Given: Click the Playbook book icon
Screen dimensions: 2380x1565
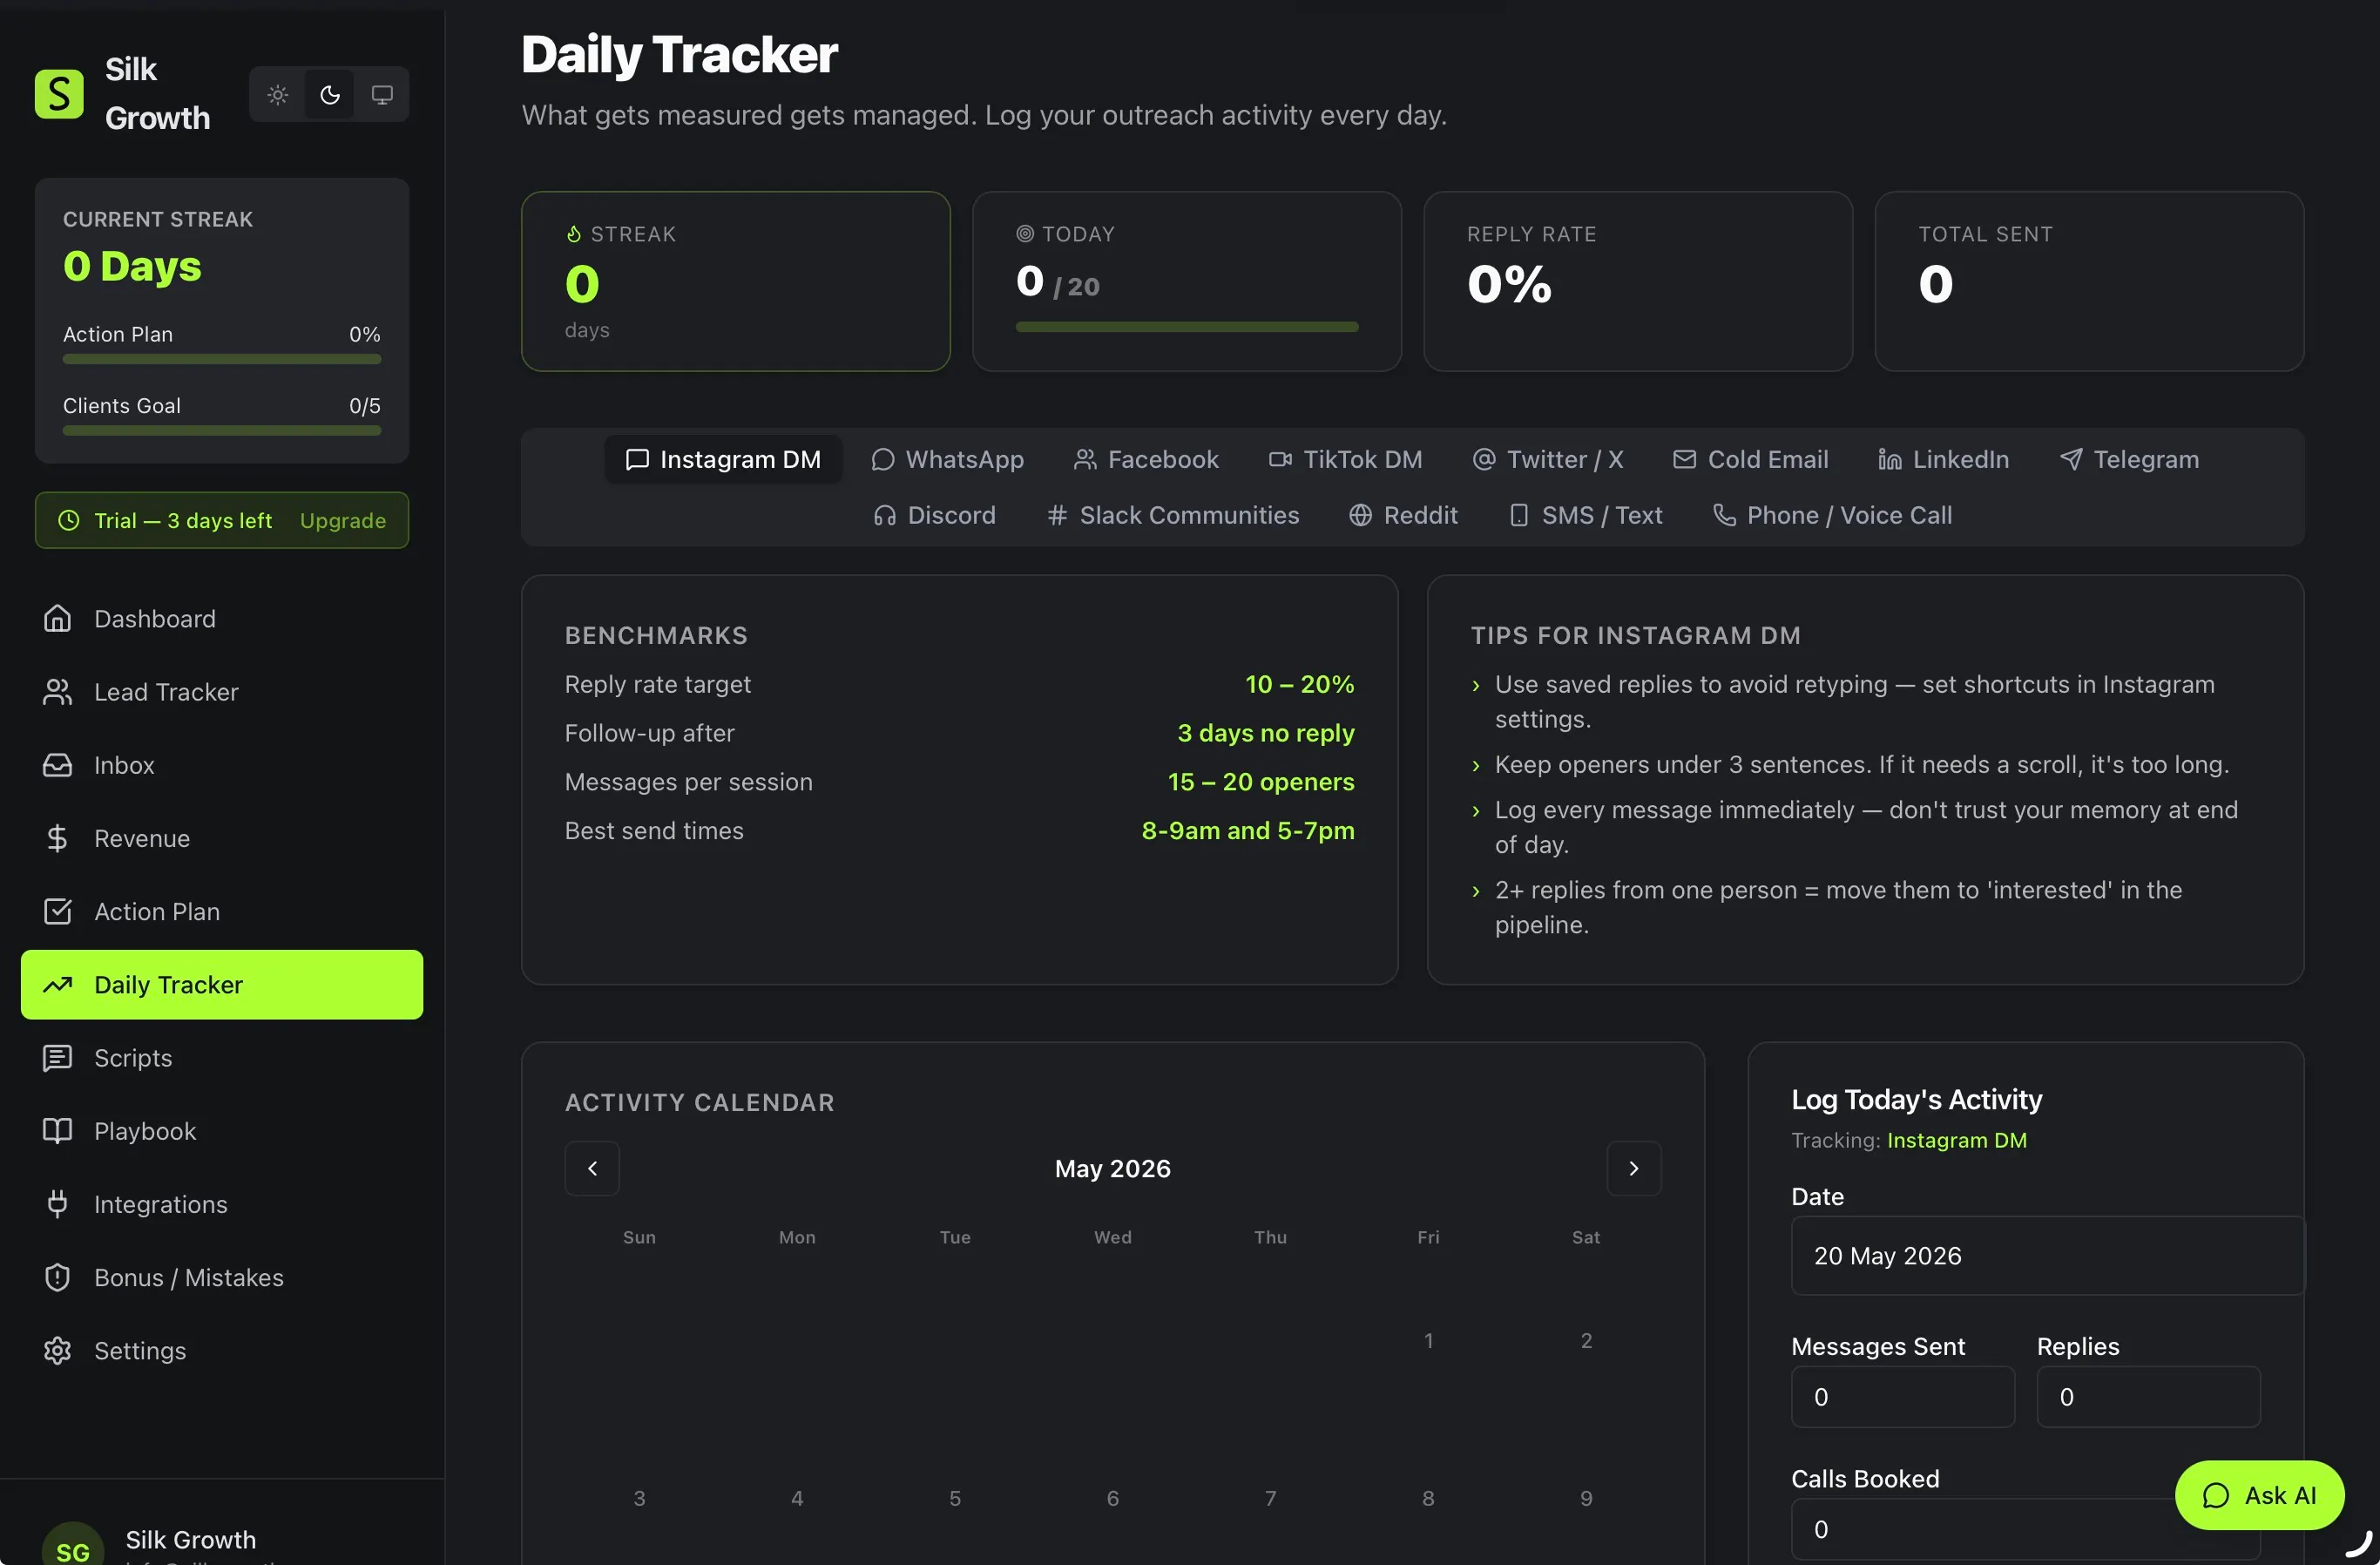Looking at the screenshot, I should pos(57,1131).
